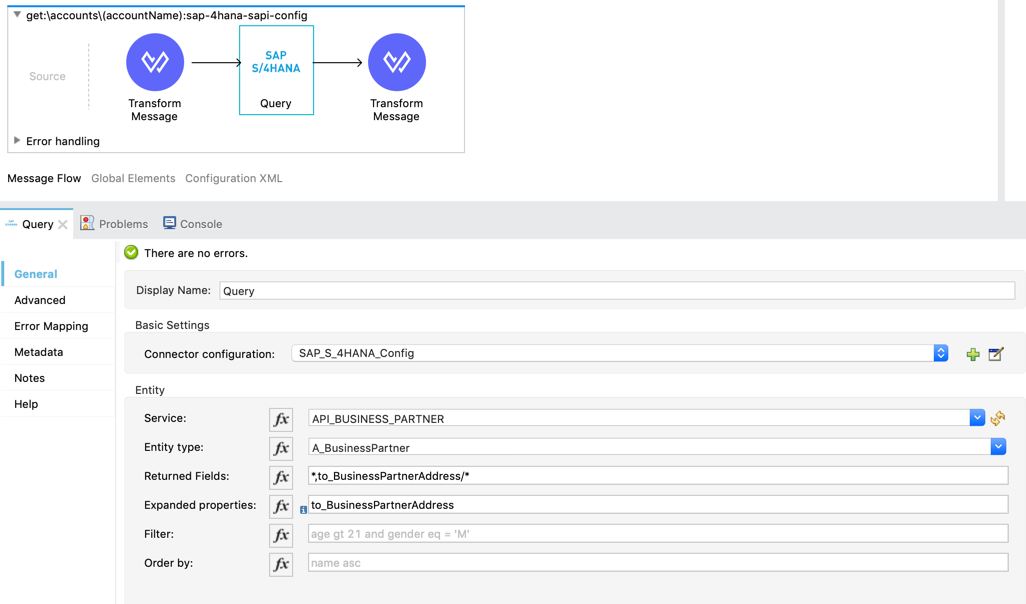Collapse the get accounts flow triangle
1026x604 pixels.
pos(17,14)
